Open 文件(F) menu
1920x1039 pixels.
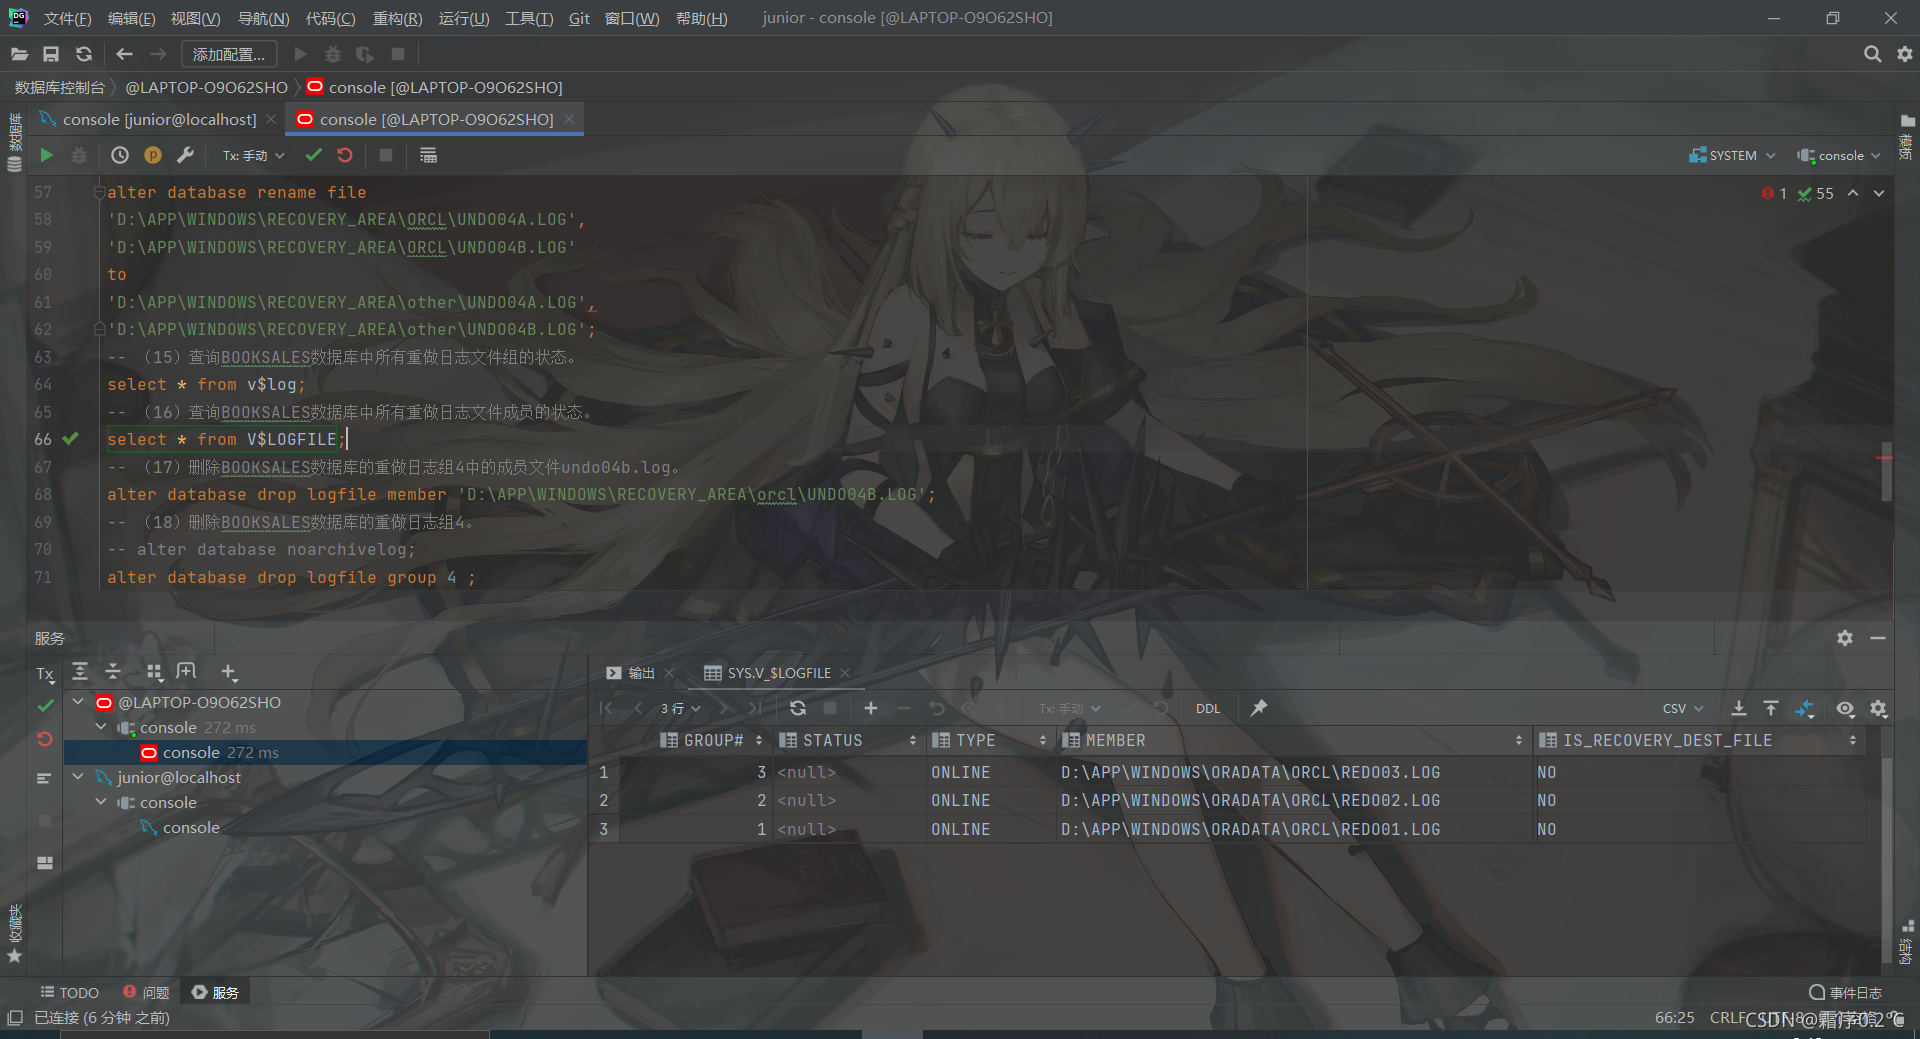pos(68,18)
